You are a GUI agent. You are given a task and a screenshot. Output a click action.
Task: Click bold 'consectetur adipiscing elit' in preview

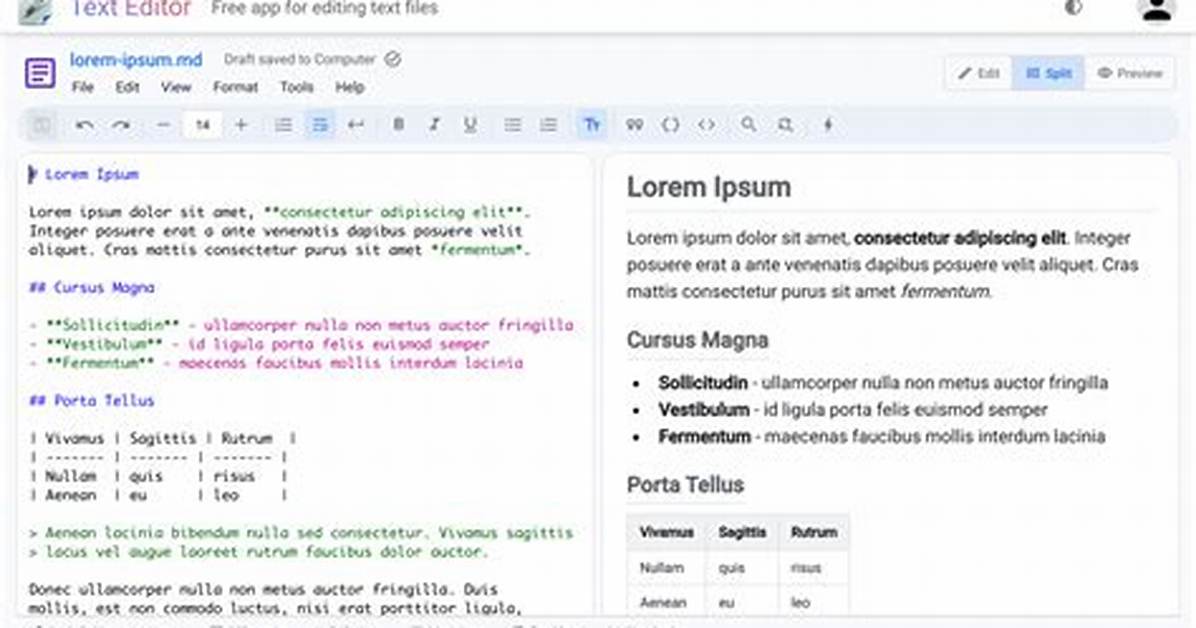(x=960, y=238)
